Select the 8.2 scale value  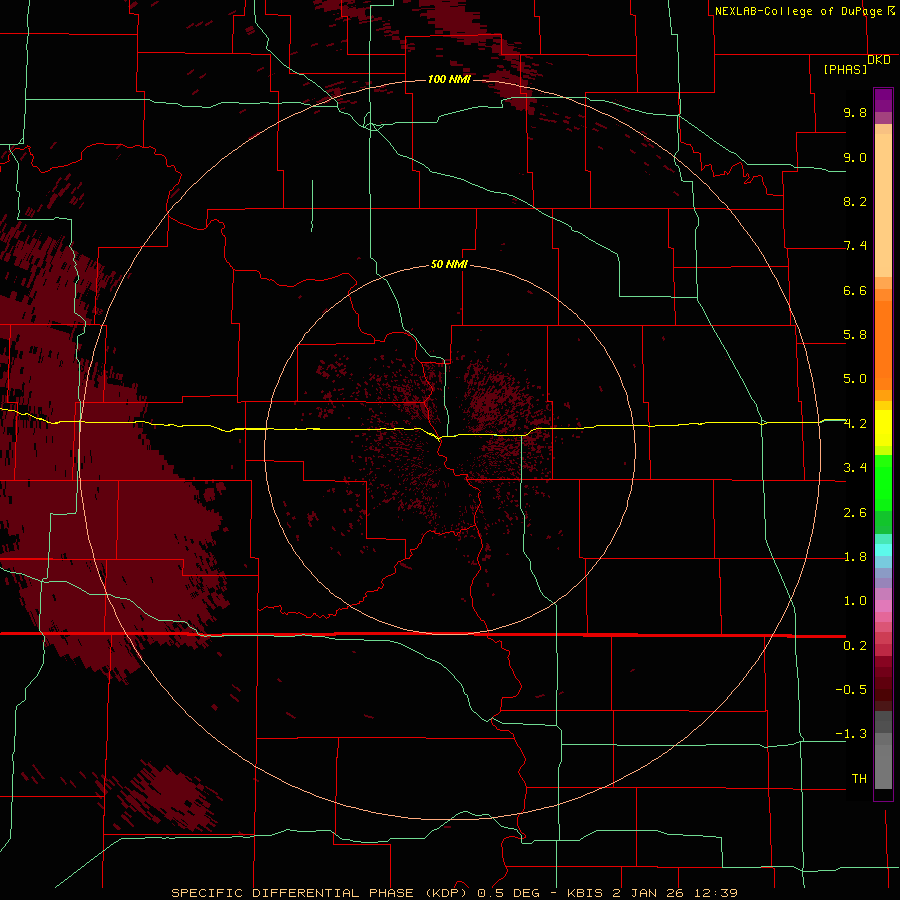855,201
